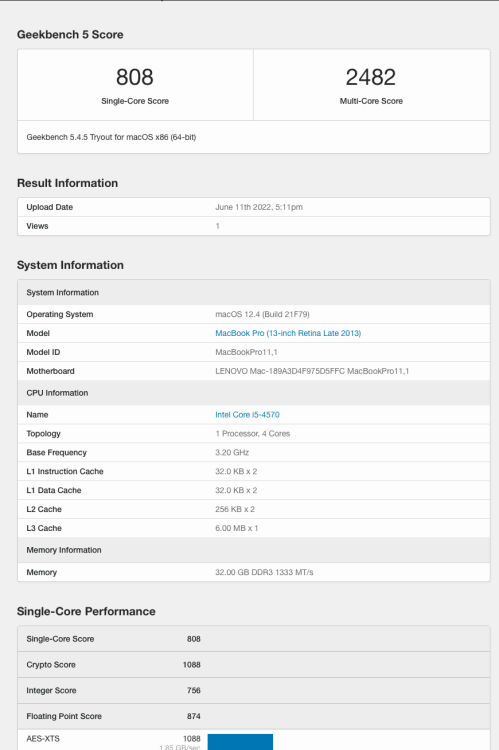The image size is (499, 750).
Task: Click the Multi-Core Score label under 2482
Action: 371,101
